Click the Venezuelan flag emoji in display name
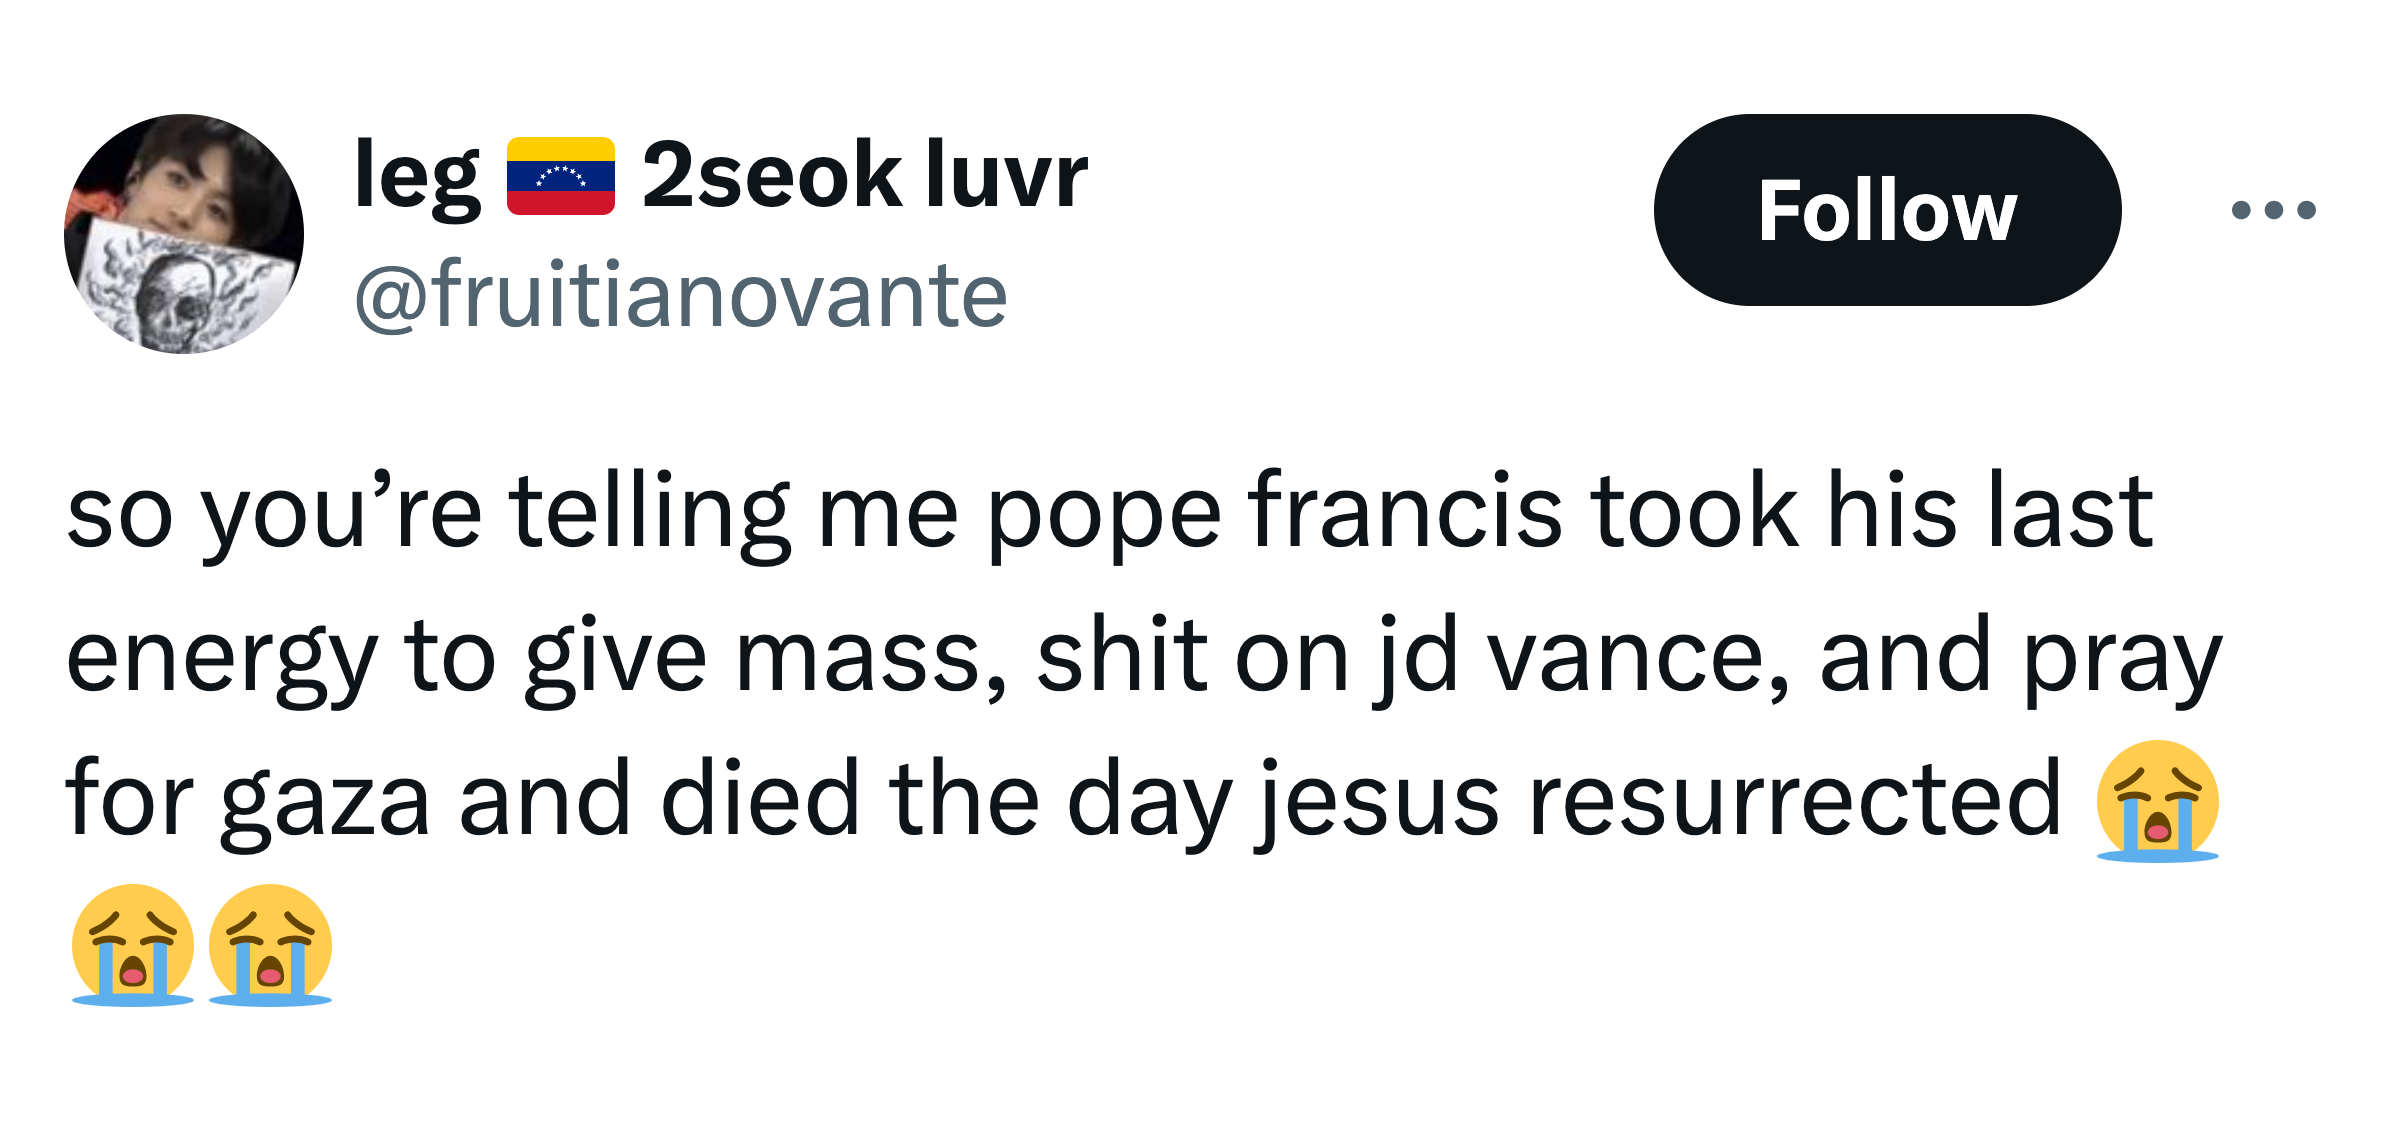The width and height of the screenshot is (2386, 1128). (560, 176)
